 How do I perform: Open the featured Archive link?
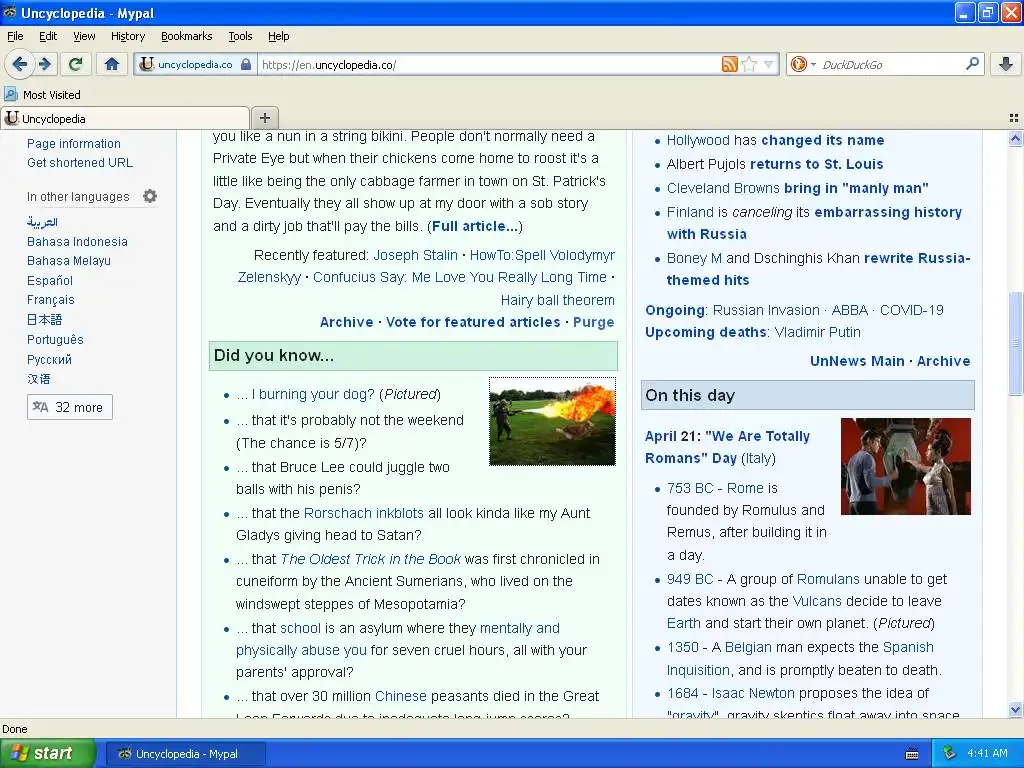[x=346, y=322]
